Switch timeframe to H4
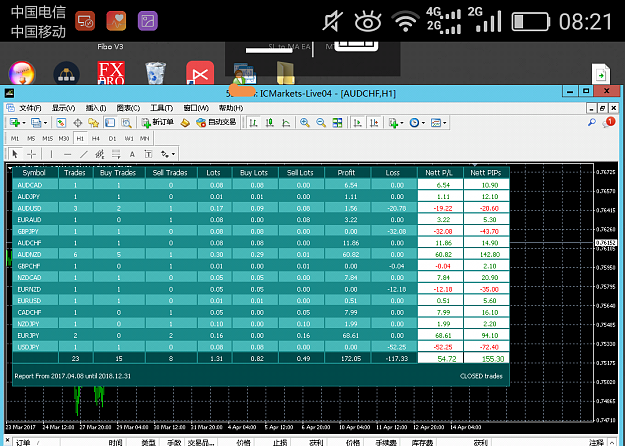Viewport: 625px width, 446px height. (96, 138)
